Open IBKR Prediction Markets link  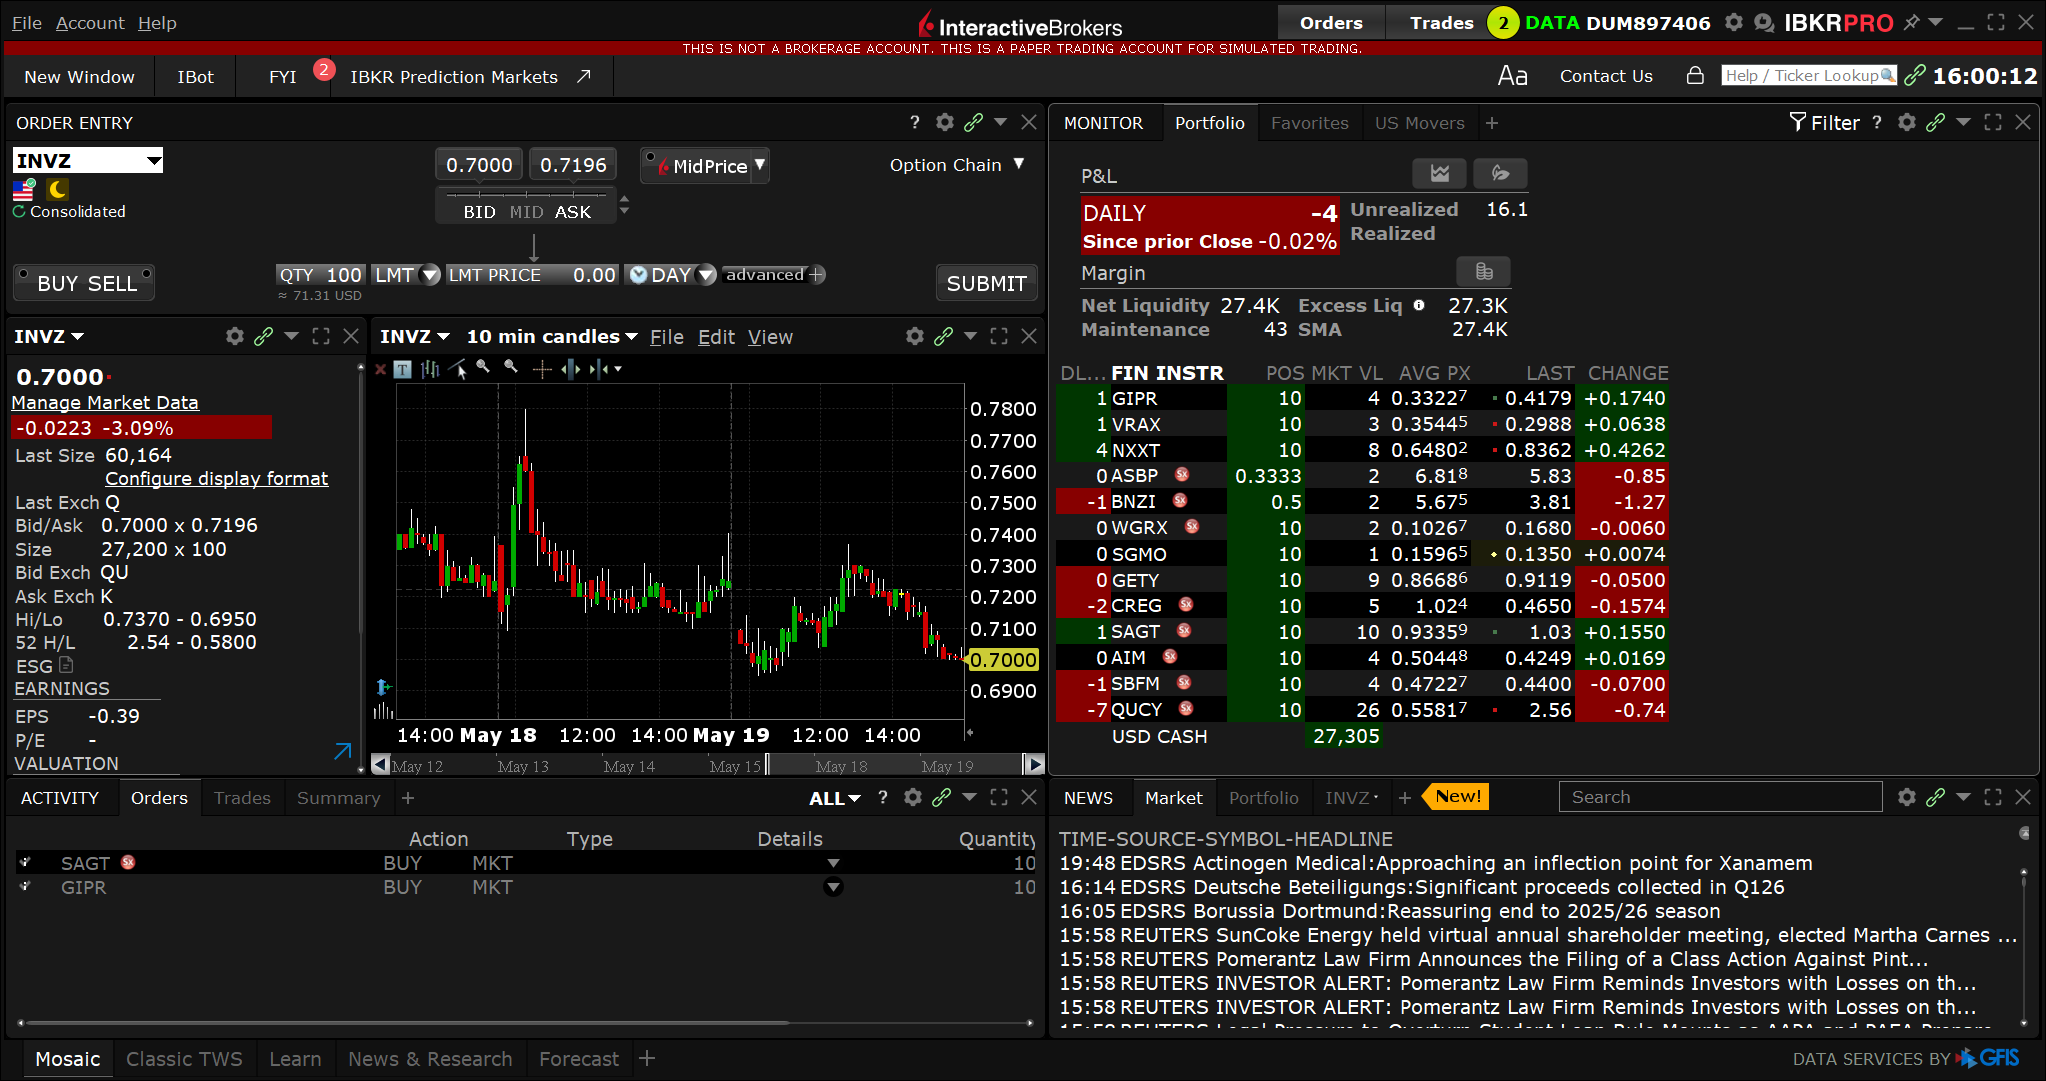(471, 76)
